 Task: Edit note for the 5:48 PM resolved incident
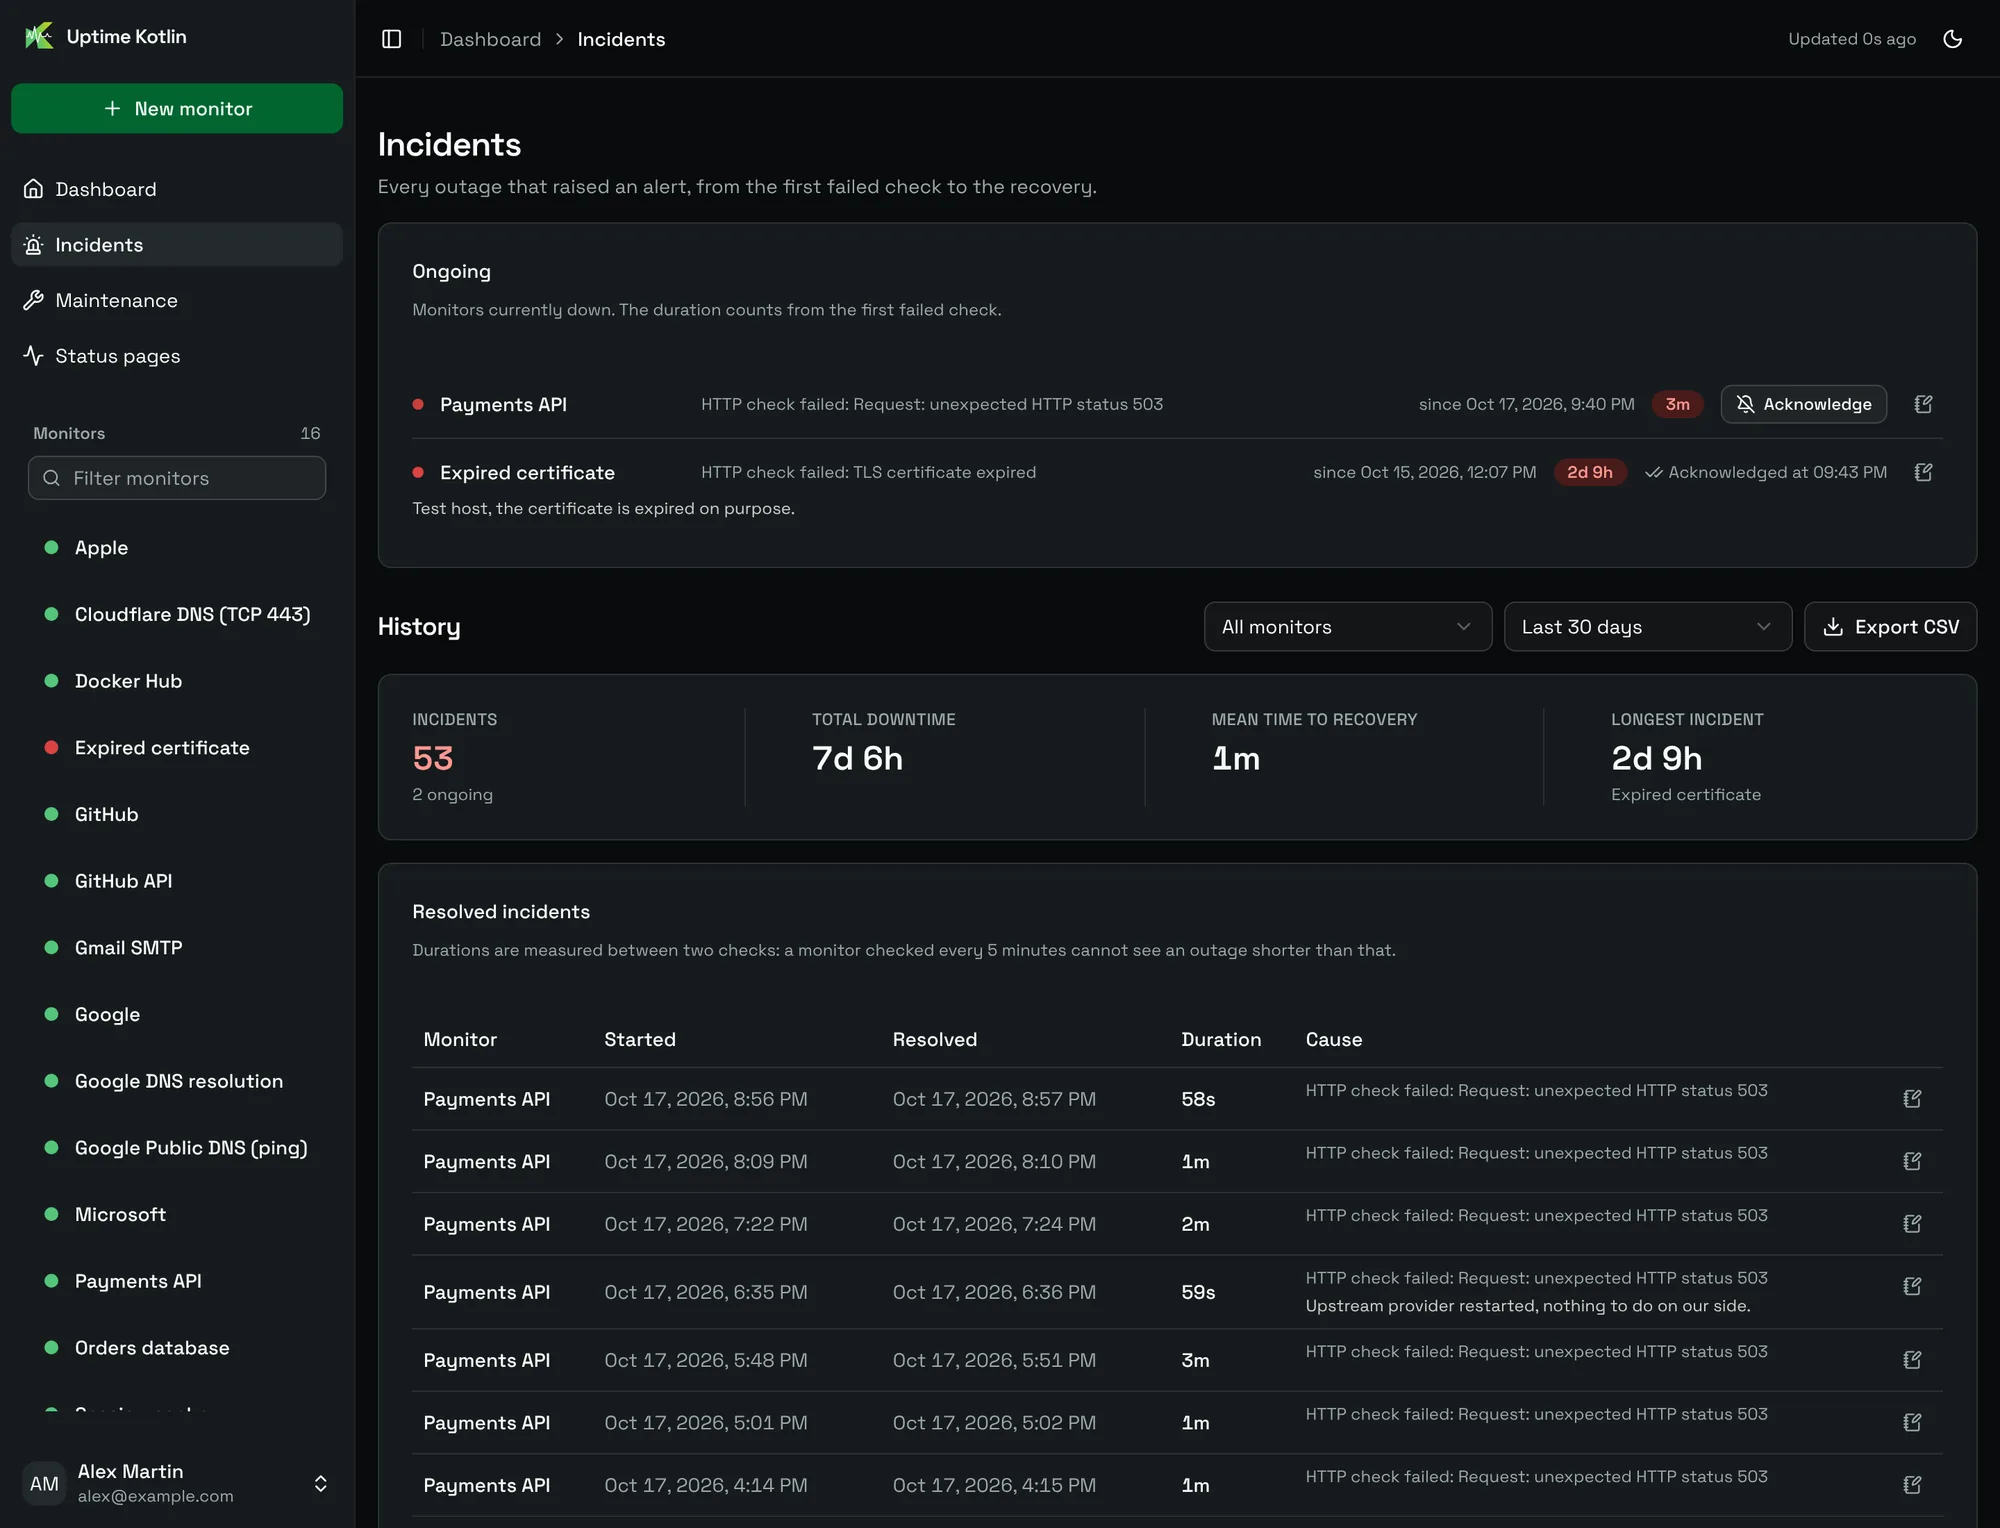coord(1912,1359)
